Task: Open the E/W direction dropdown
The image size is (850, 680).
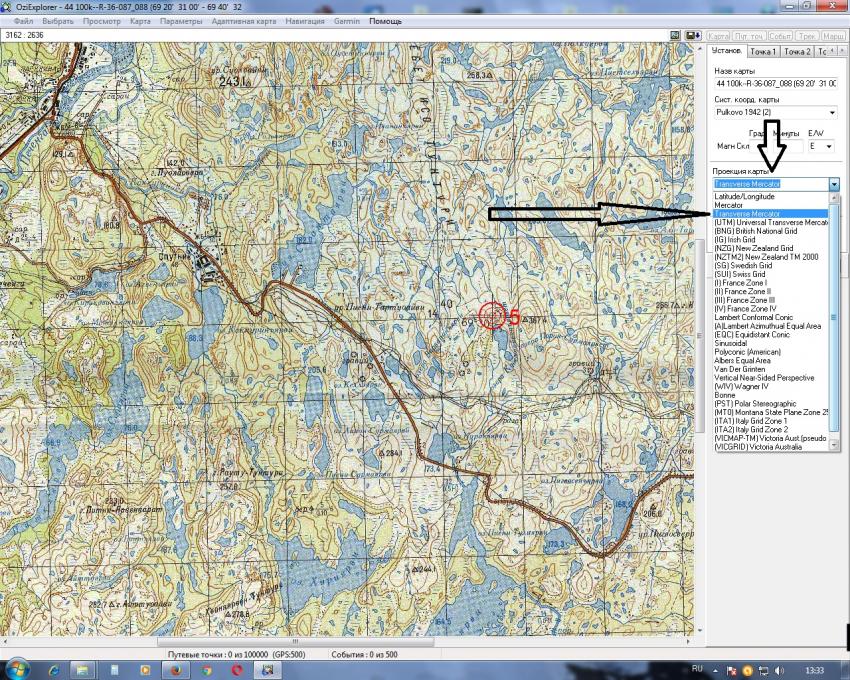Action: [829, 146]
